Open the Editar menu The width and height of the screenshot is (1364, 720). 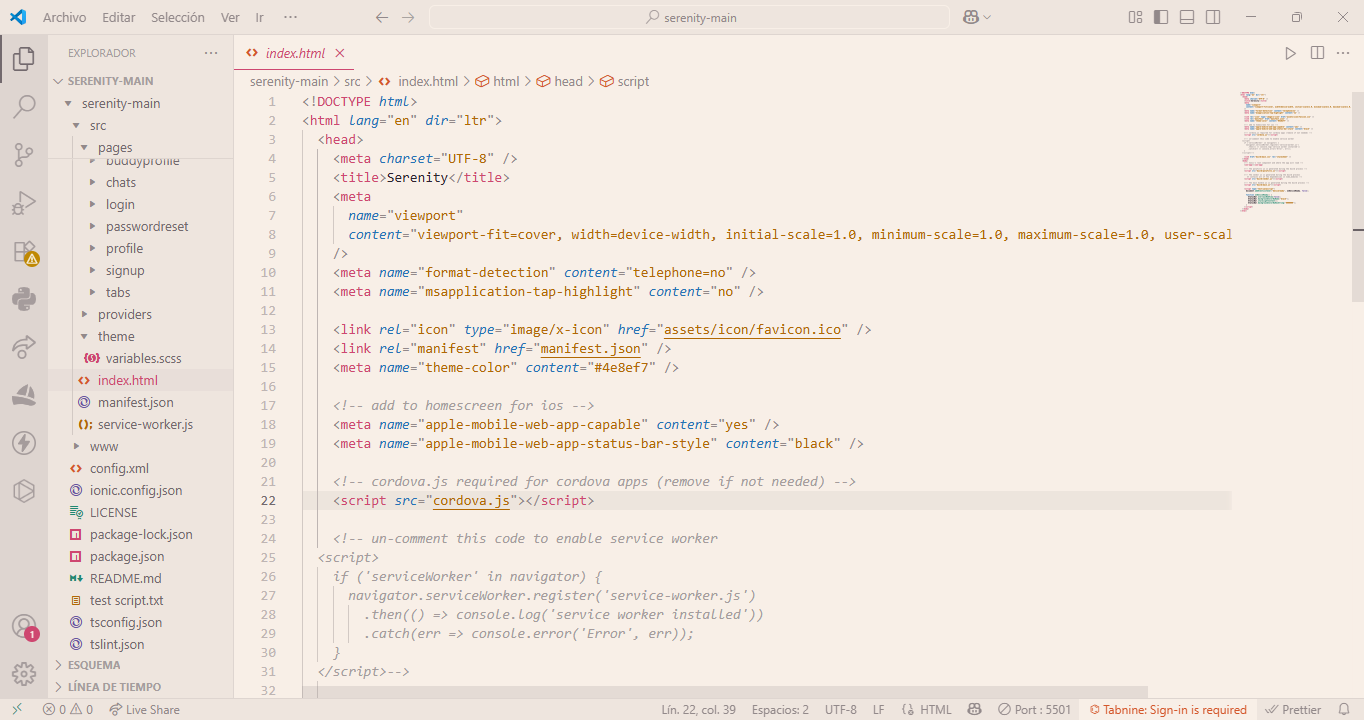(119, 17)
